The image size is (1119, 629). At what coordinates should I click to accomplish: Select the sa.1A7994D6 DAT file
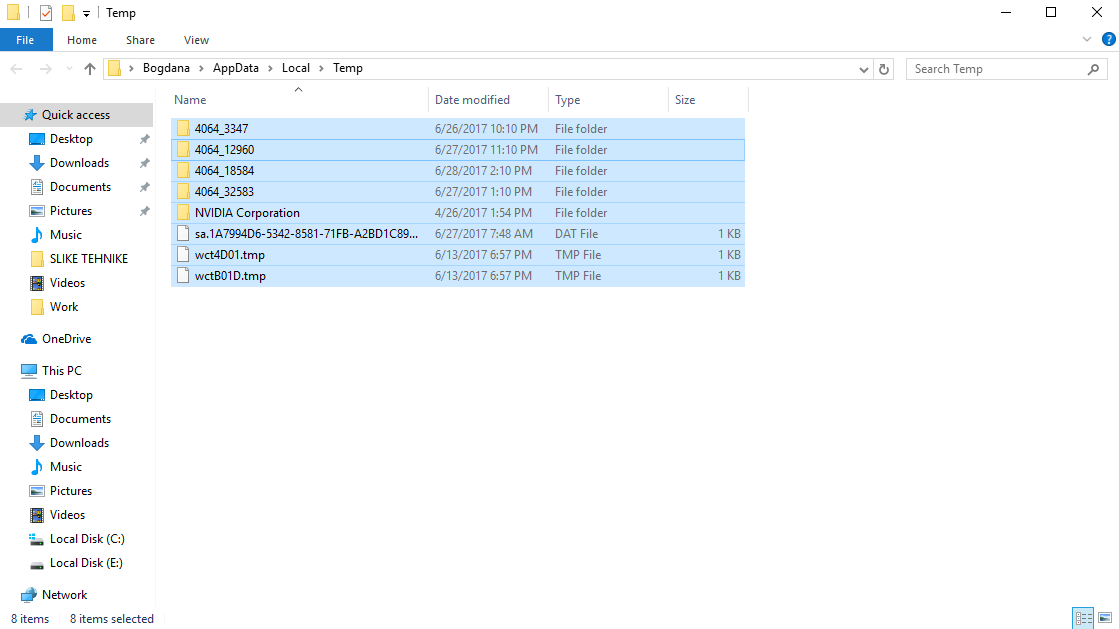coord(457,233)
